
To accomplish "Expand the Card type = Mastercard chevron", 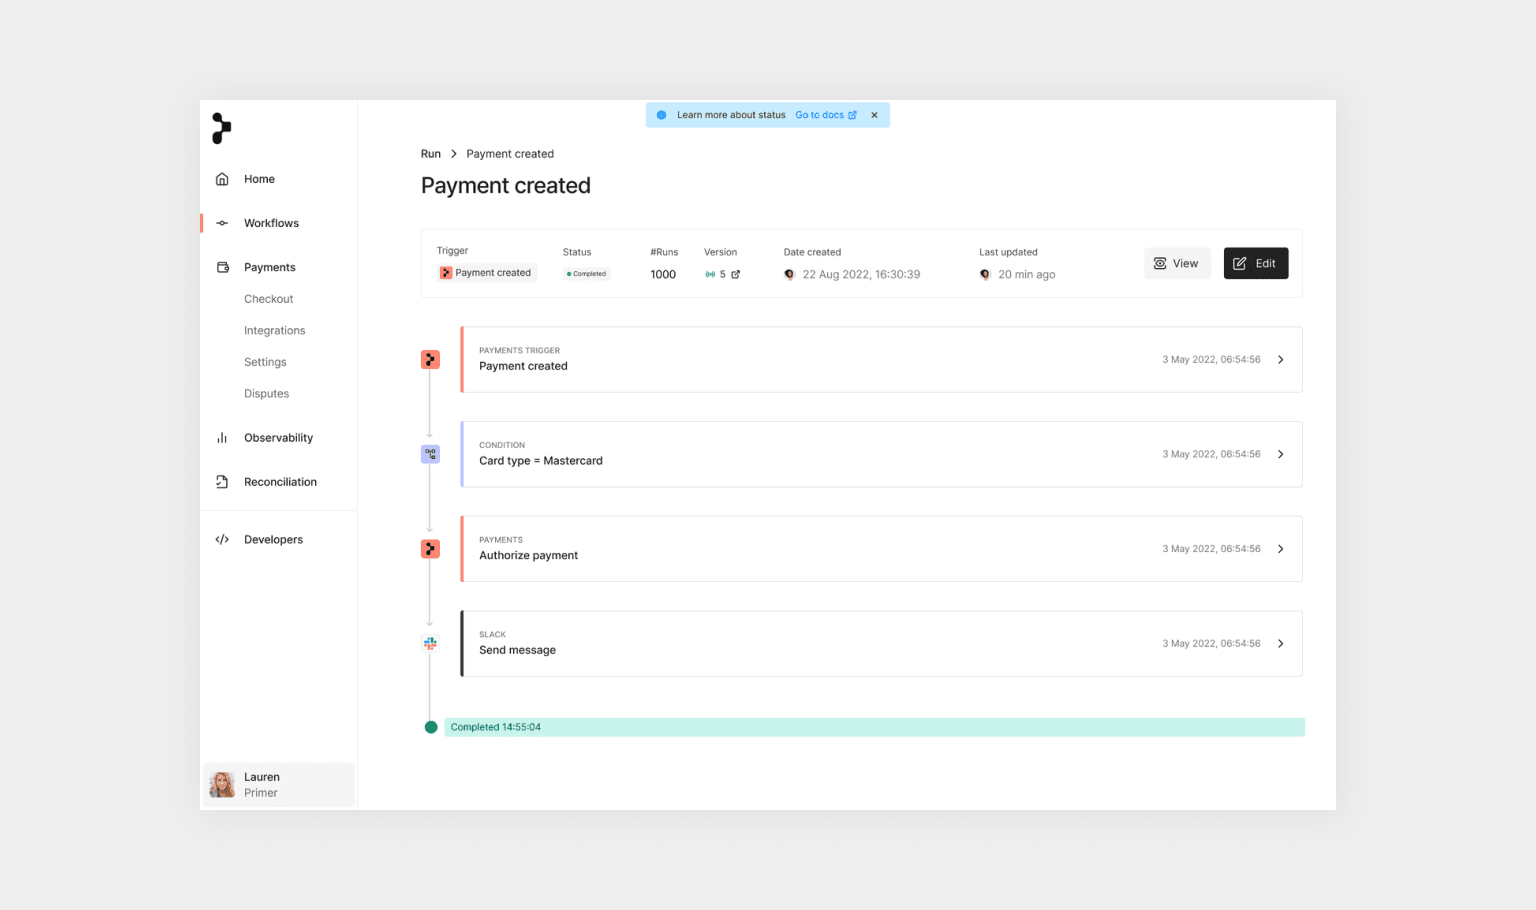I will coord(1281,454).
